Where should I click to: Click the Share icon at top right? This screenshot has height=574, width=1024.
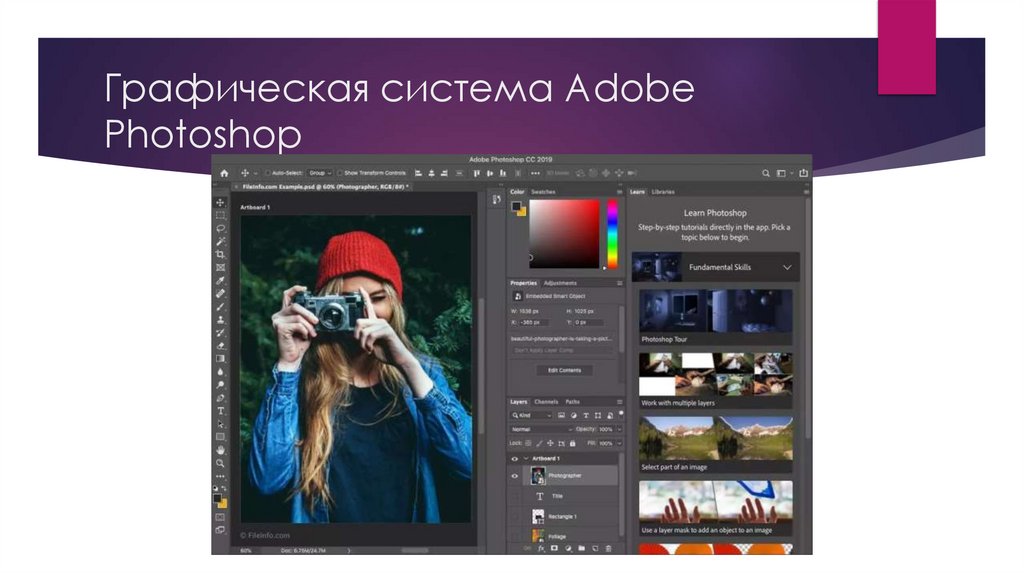pos(803,173)
